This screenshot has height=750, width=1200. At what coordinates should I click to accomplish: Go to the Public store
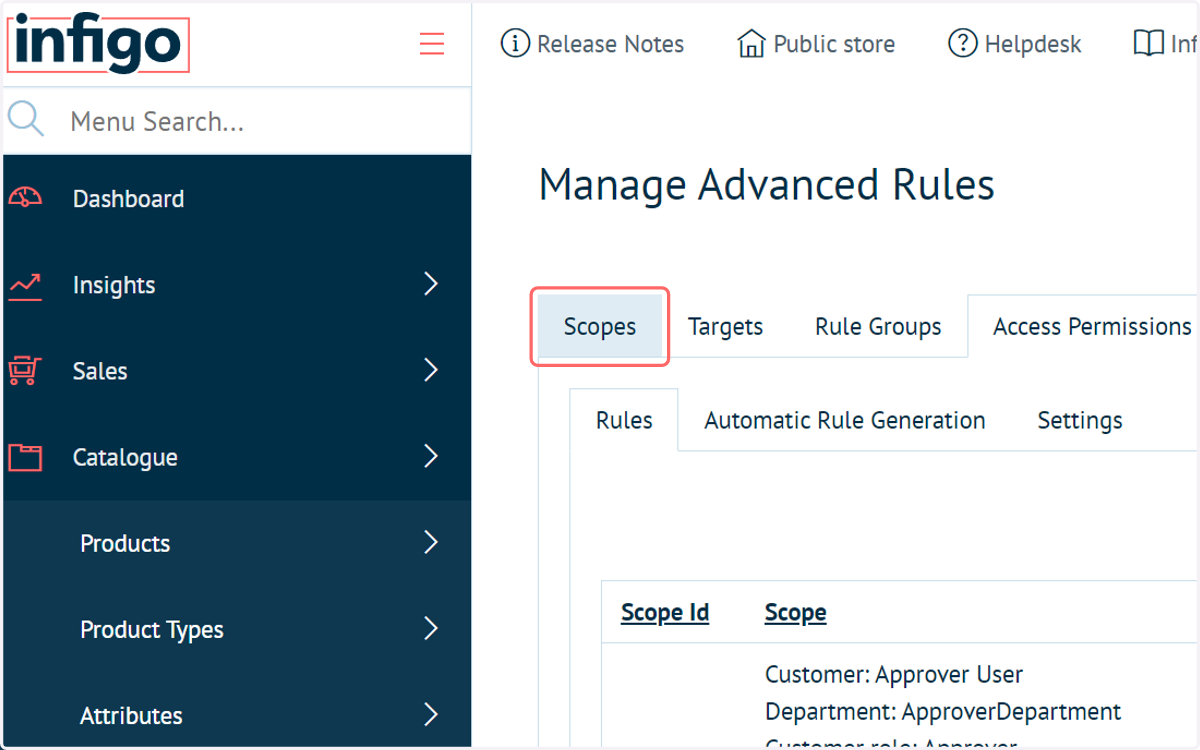click(x=834, y=44)
